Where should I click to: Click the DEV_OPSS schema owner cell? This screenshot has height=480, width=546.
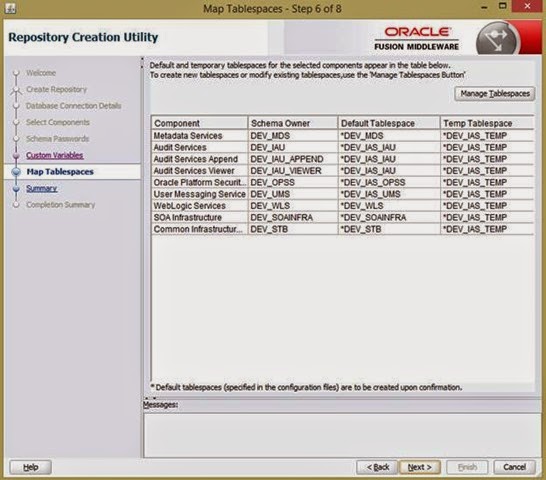(x=293, y=183)
